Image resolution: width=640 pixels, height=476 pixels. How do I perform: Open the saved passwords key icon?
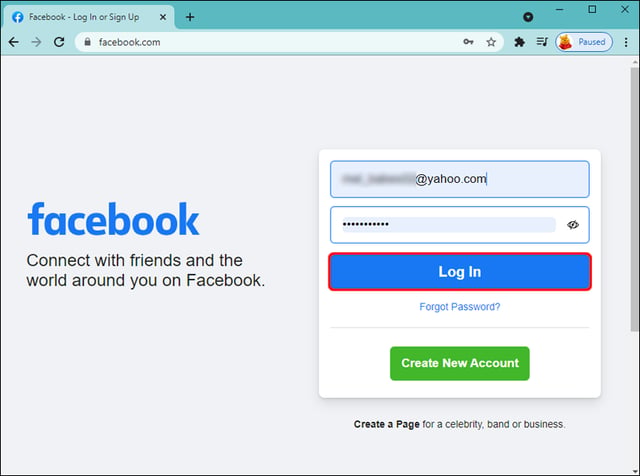468,42
